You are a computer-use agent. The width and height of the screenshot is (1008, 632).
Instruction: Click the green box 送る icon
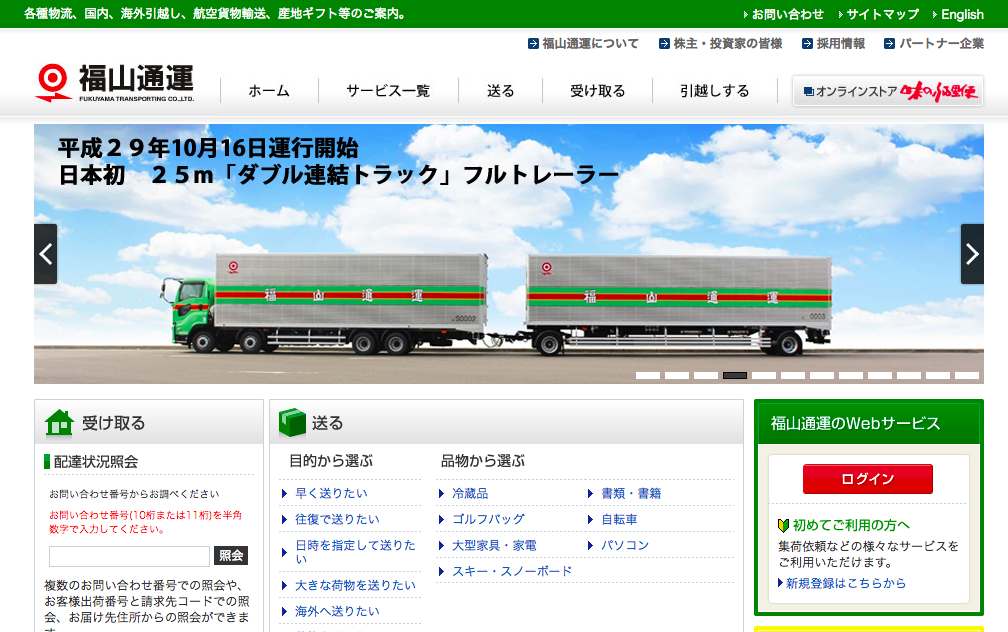(292, 422)
